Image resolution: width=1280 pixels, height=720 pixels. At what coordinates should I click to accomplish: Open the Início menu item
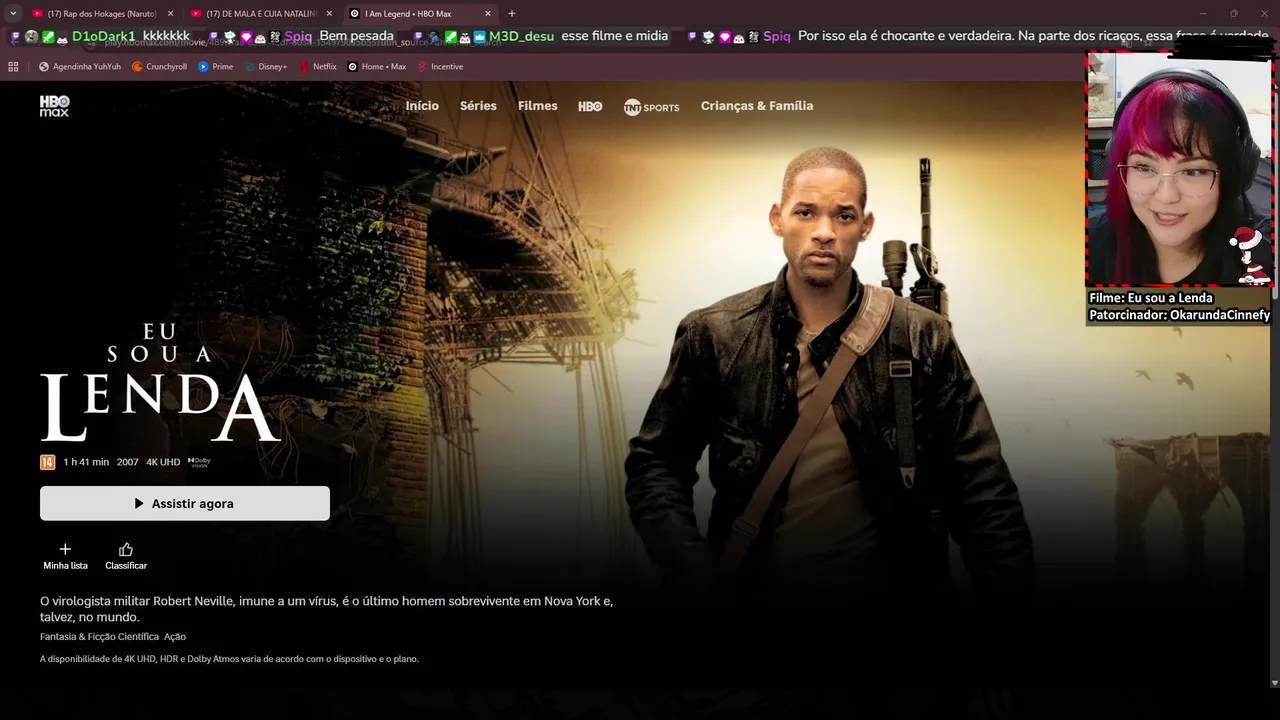click(422, 106)
